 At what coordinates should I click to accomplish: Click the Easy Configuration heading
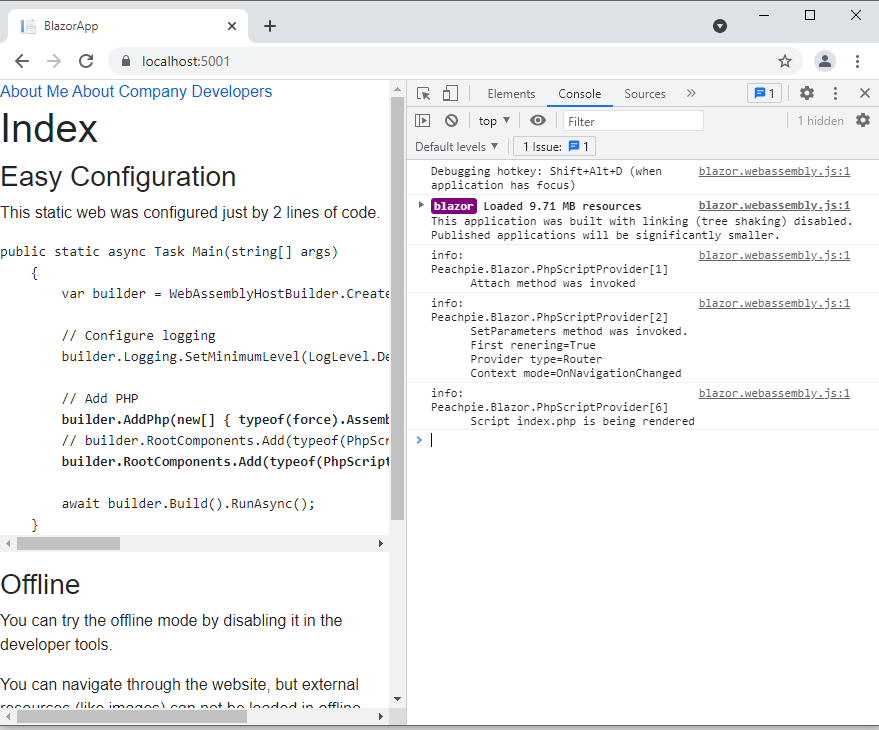point(118,177)
